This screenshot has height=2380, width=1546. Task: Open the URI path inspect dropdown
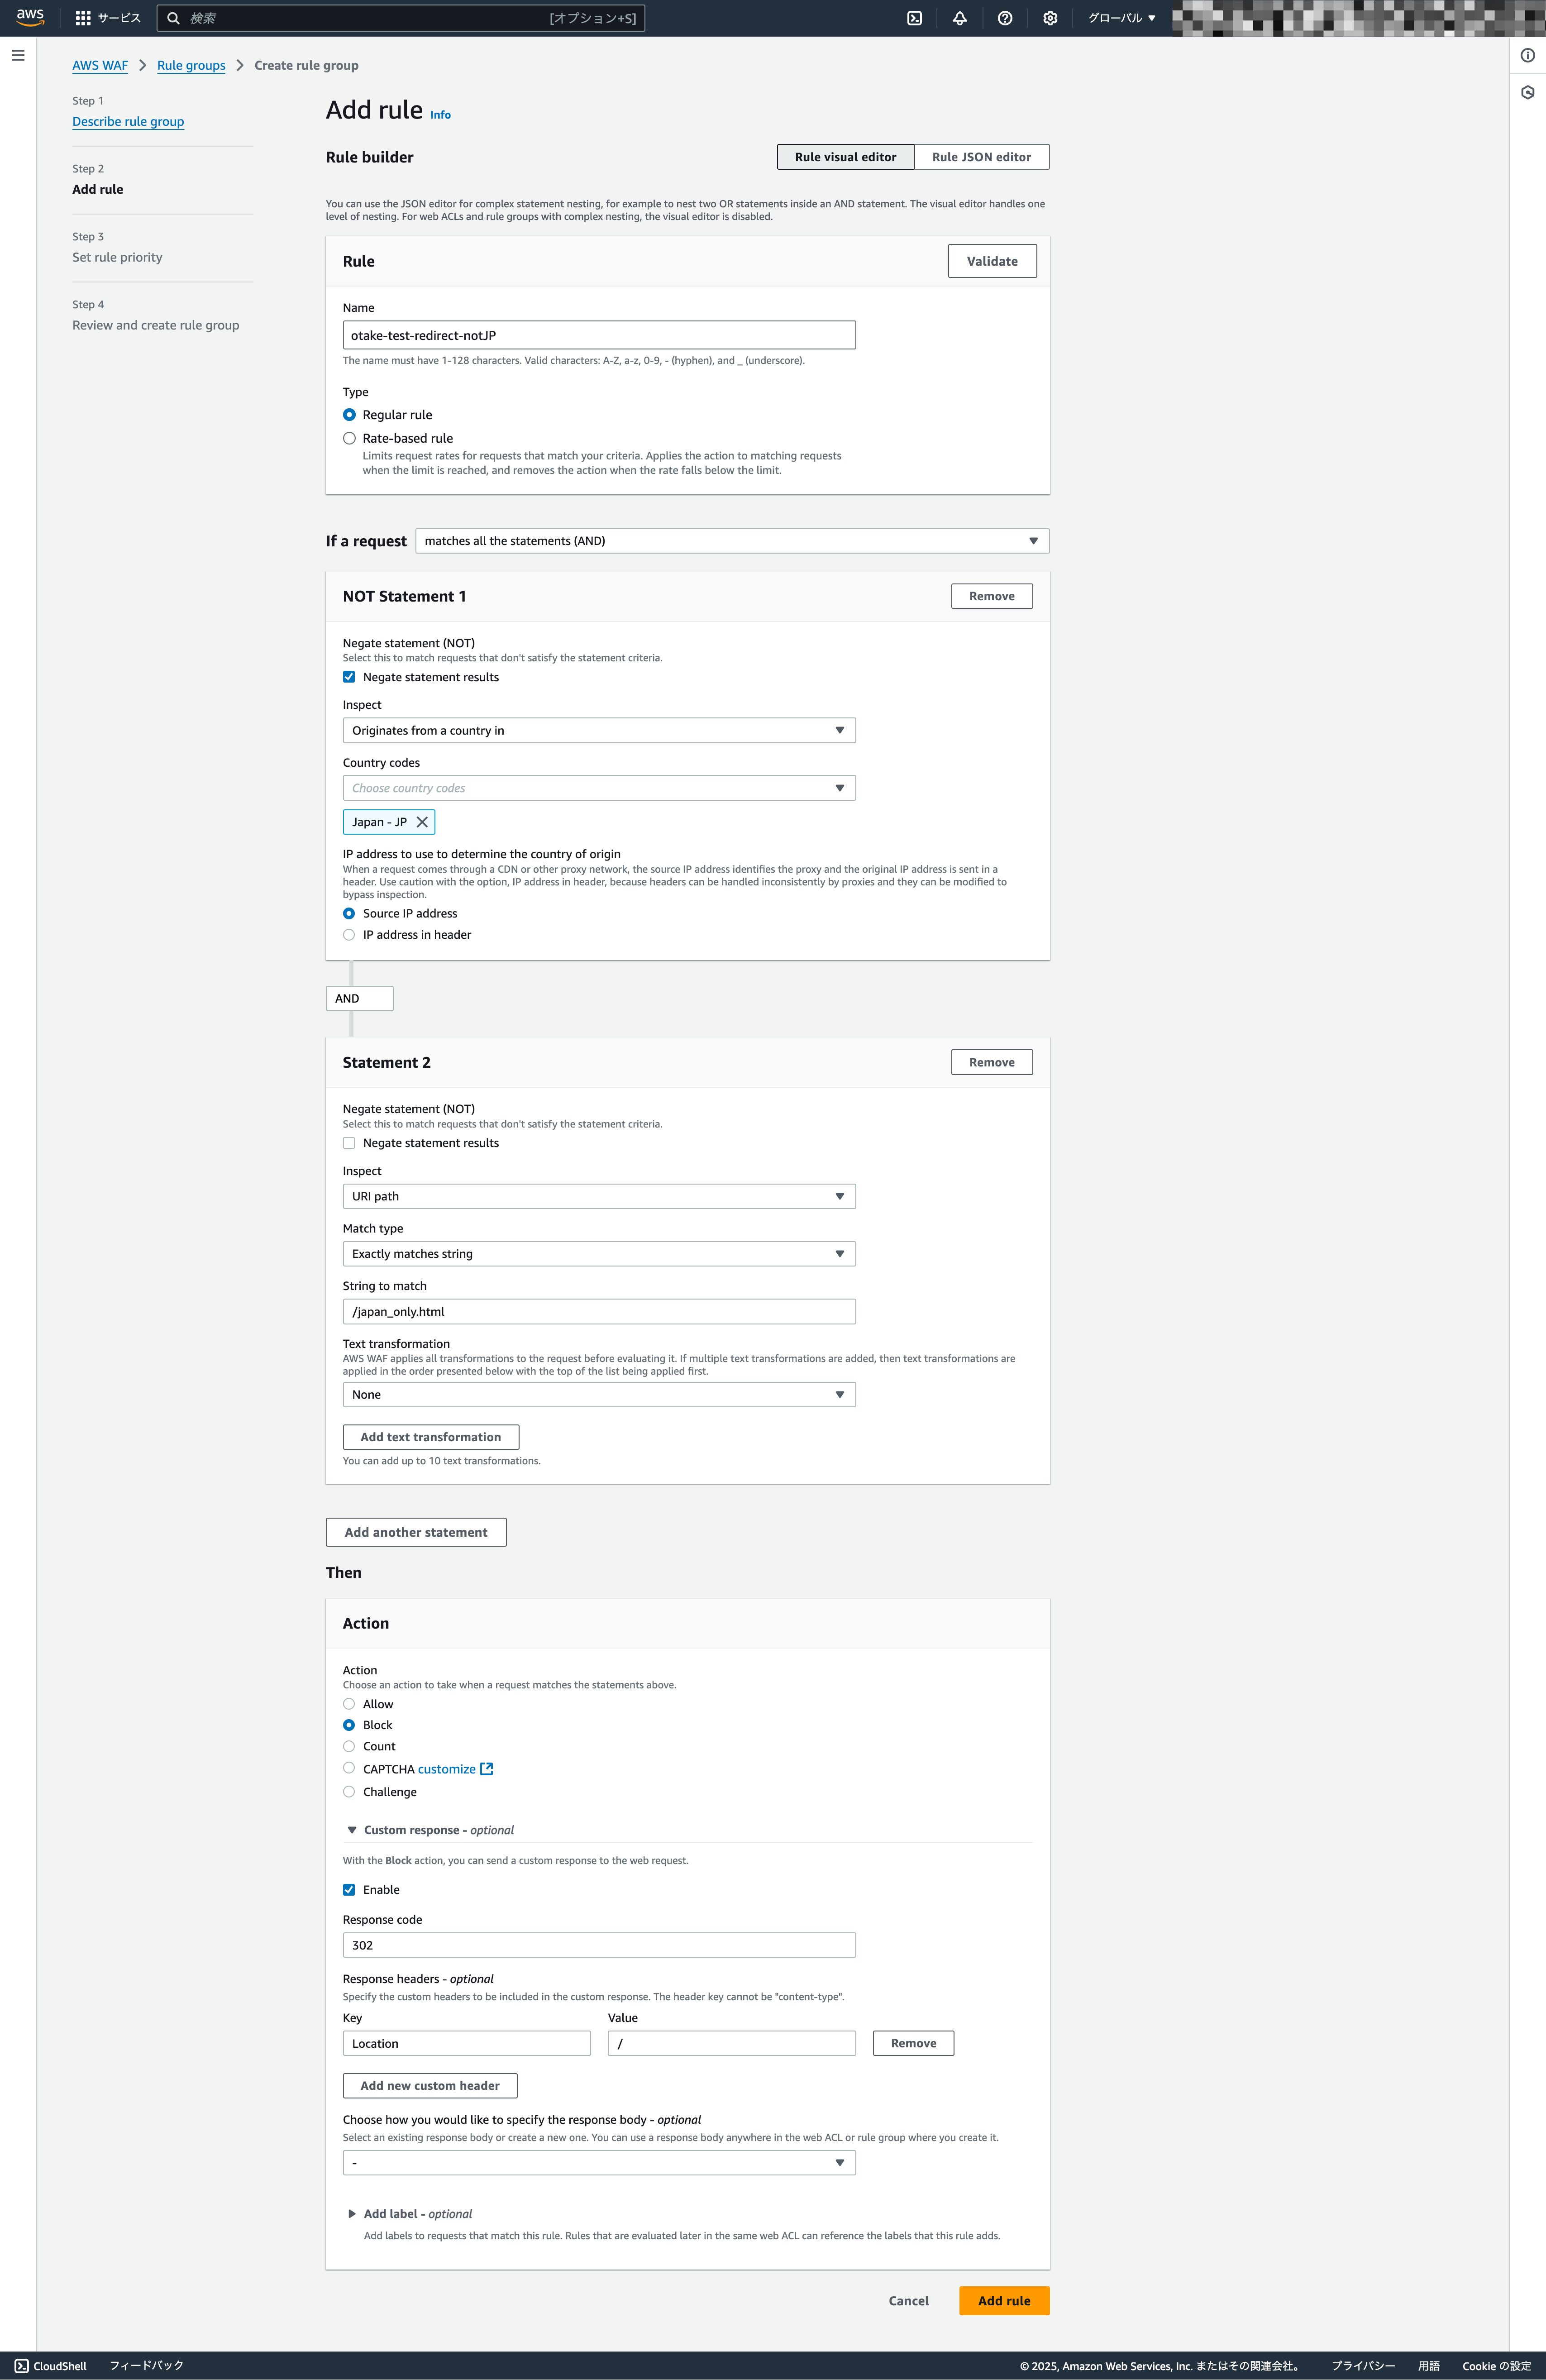599,1196
